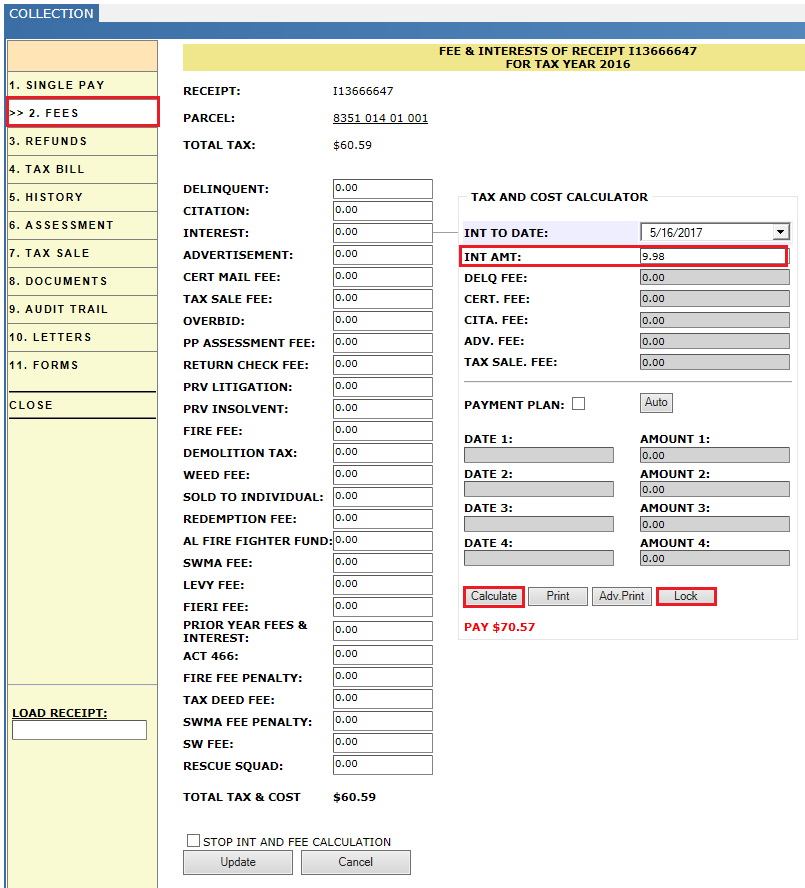805x888 pixels.
Task: View 9. Audit Trail
Action: pyautogui.click(x=82, y=309)
